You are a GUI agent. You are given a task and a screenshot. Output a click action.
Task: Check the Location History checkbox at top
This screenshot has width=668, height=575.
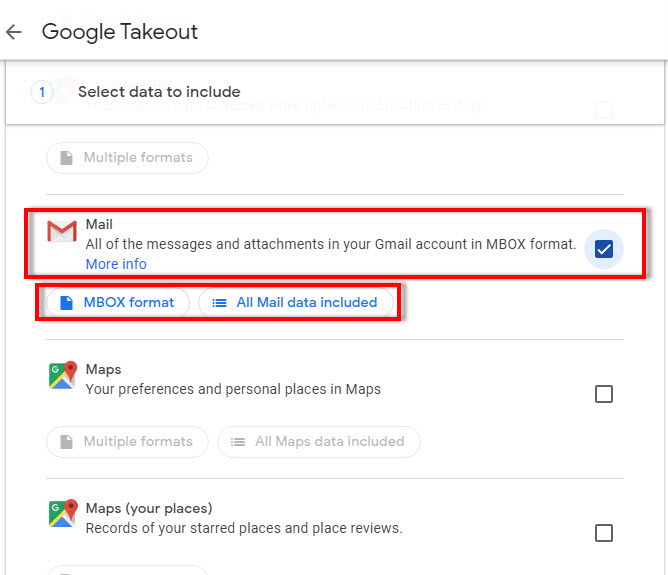(x=603, y=110)
